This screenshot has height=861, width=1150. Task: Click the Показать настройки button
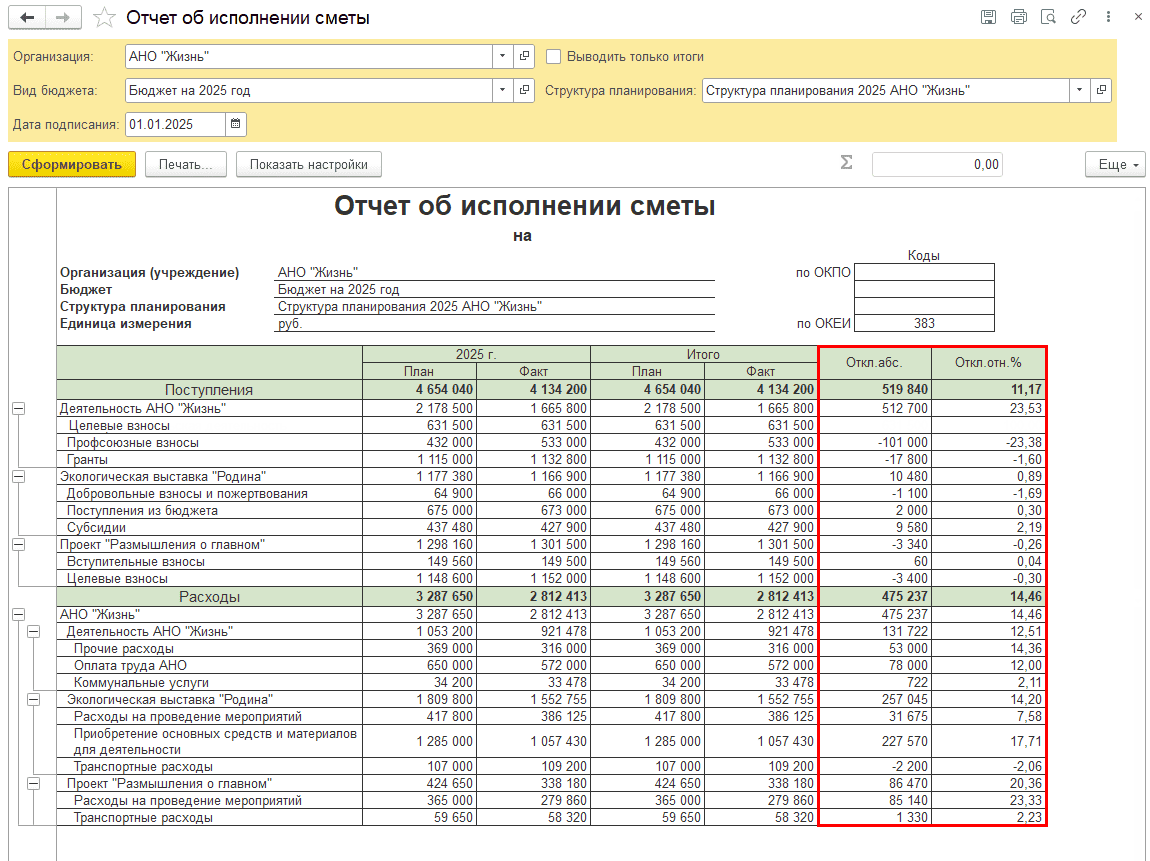[308, 164]
